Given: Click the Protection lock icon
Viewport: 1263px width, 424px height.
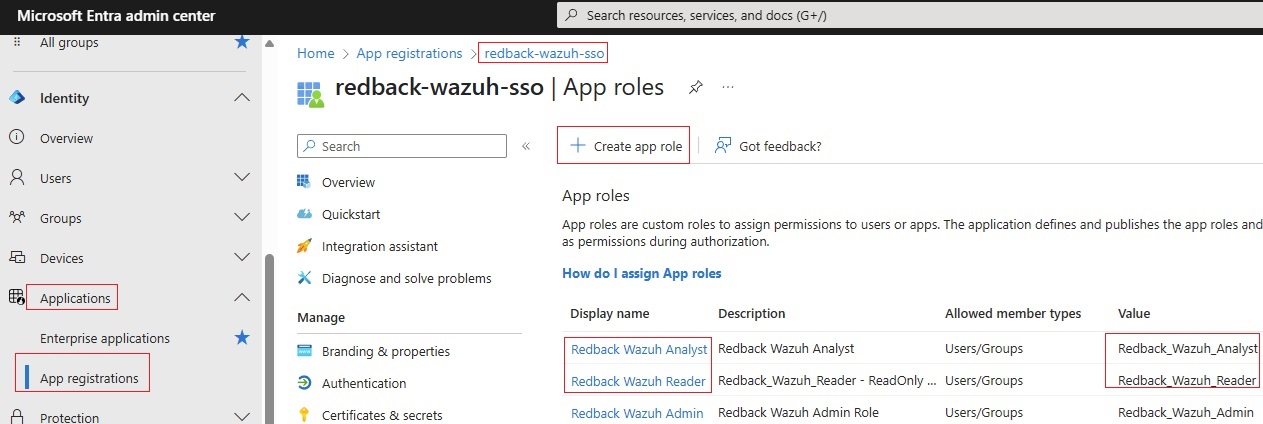Looking at the screenshot, I should pyautogui.click(x=16, y=417).
